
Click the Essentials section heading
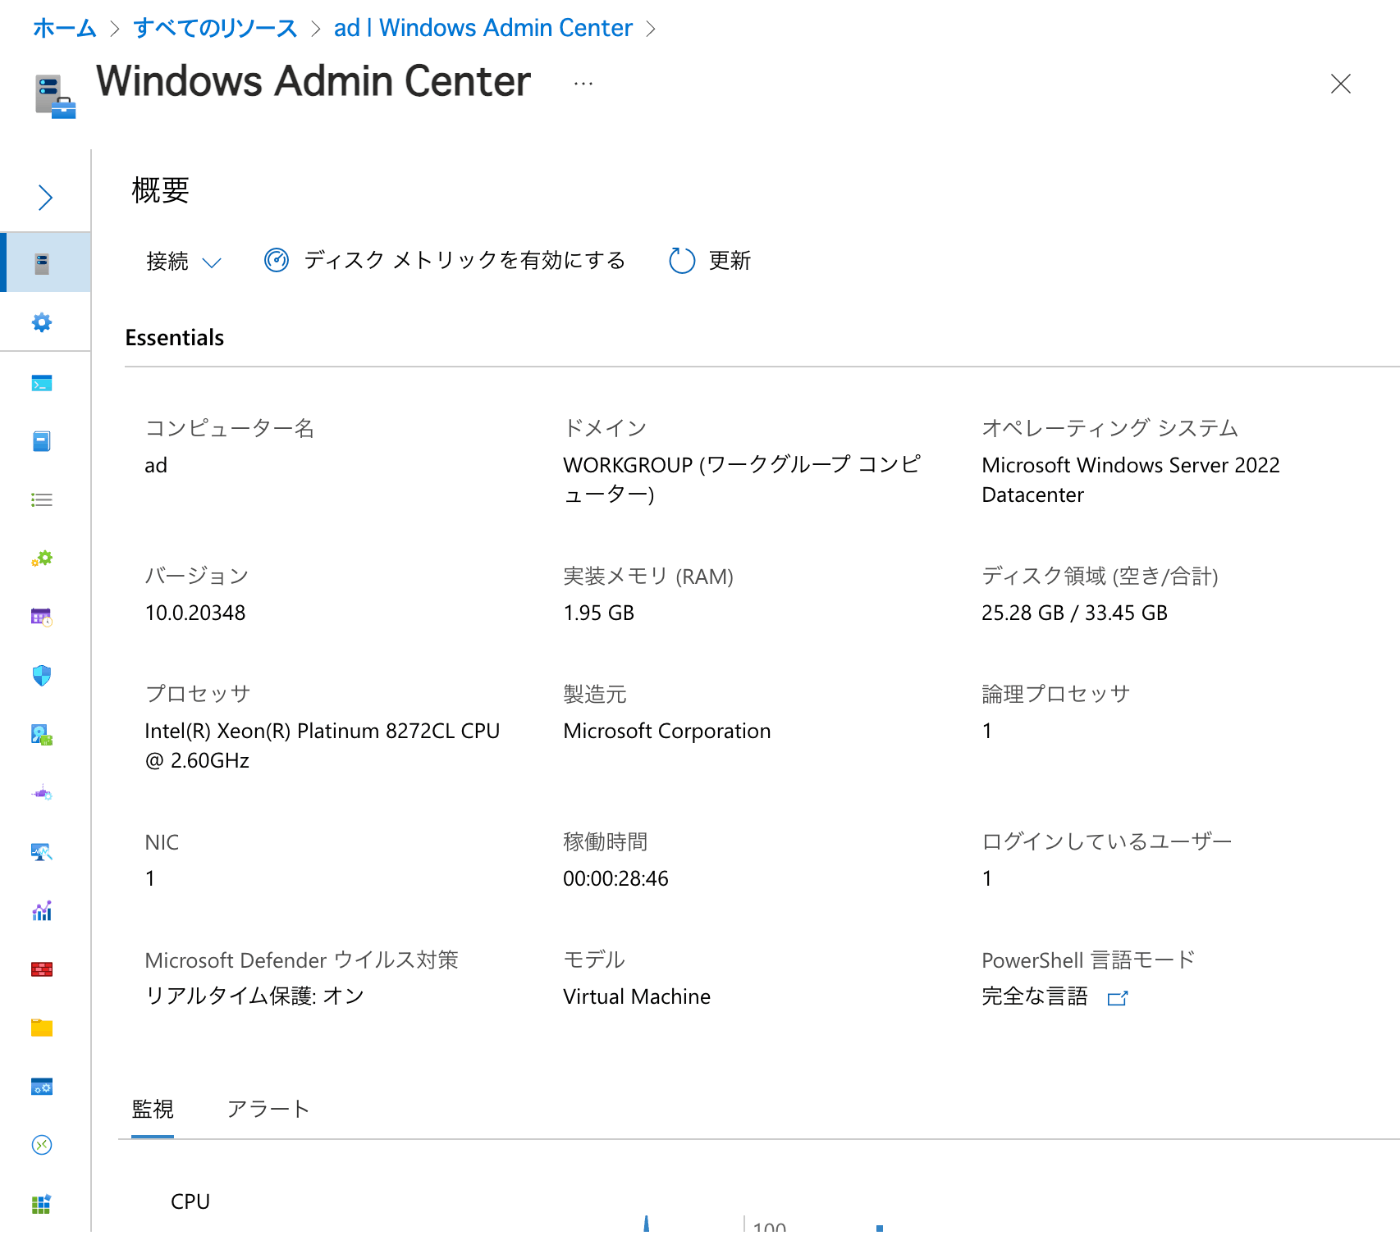pyautogui.click(x=175, y=338)
